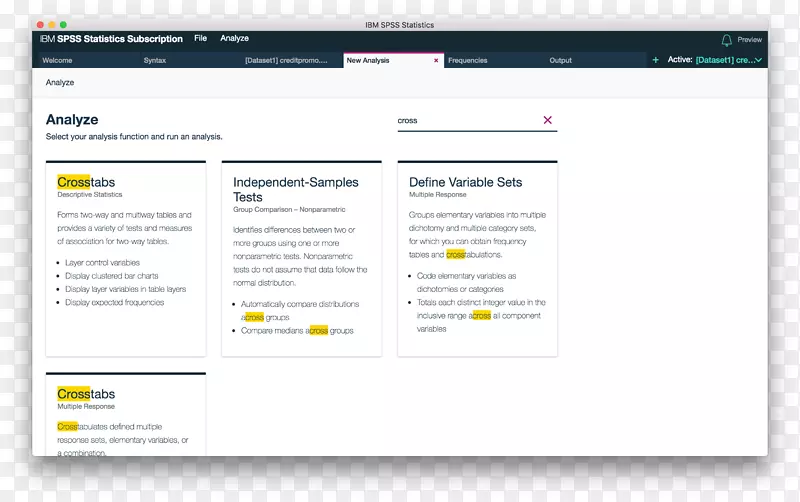Viewport: 800px width, 502px height.
Task: Switch to the Frequencies tab
Action: (494, 60)
